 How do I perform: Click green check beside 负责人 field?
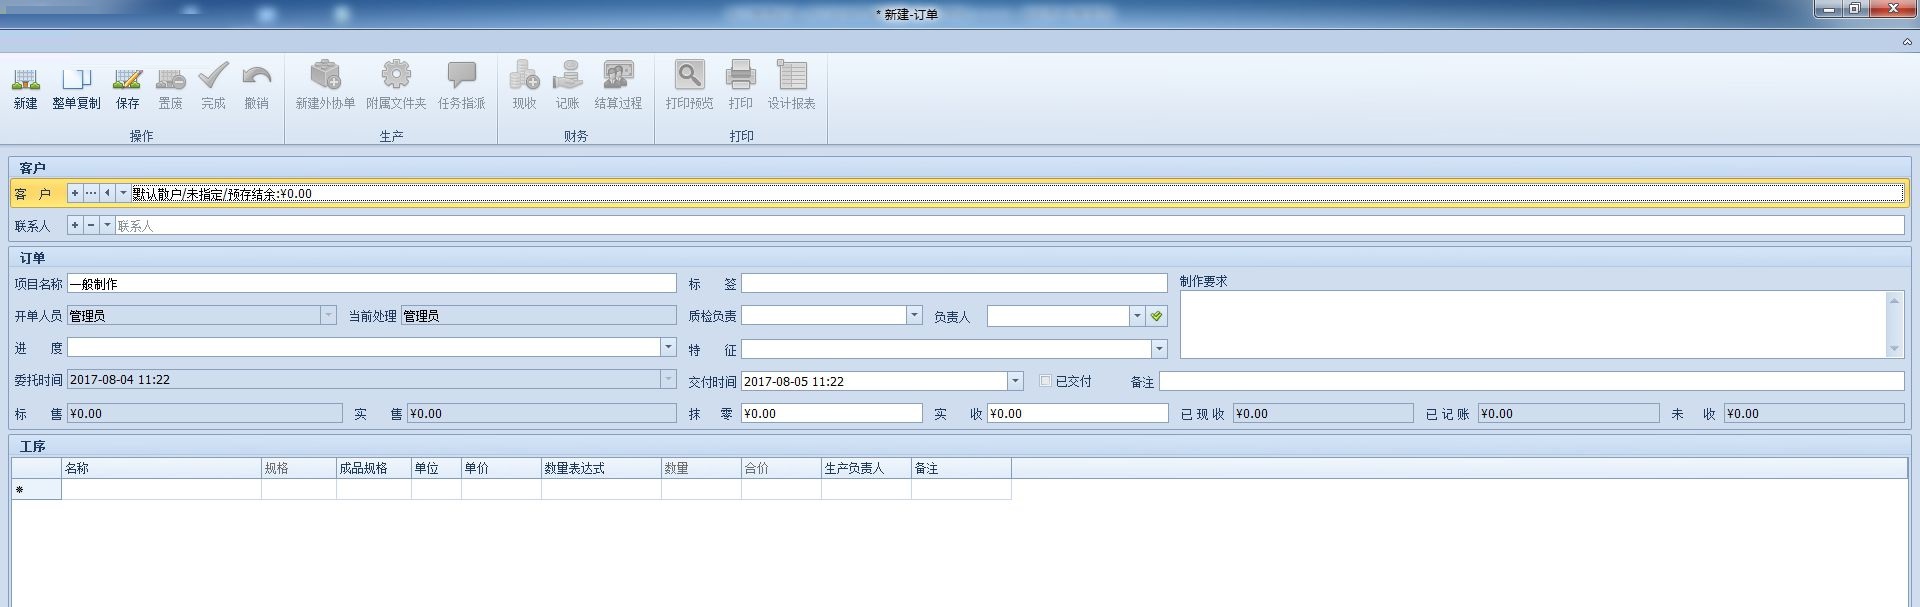[x=1157, y=316]
